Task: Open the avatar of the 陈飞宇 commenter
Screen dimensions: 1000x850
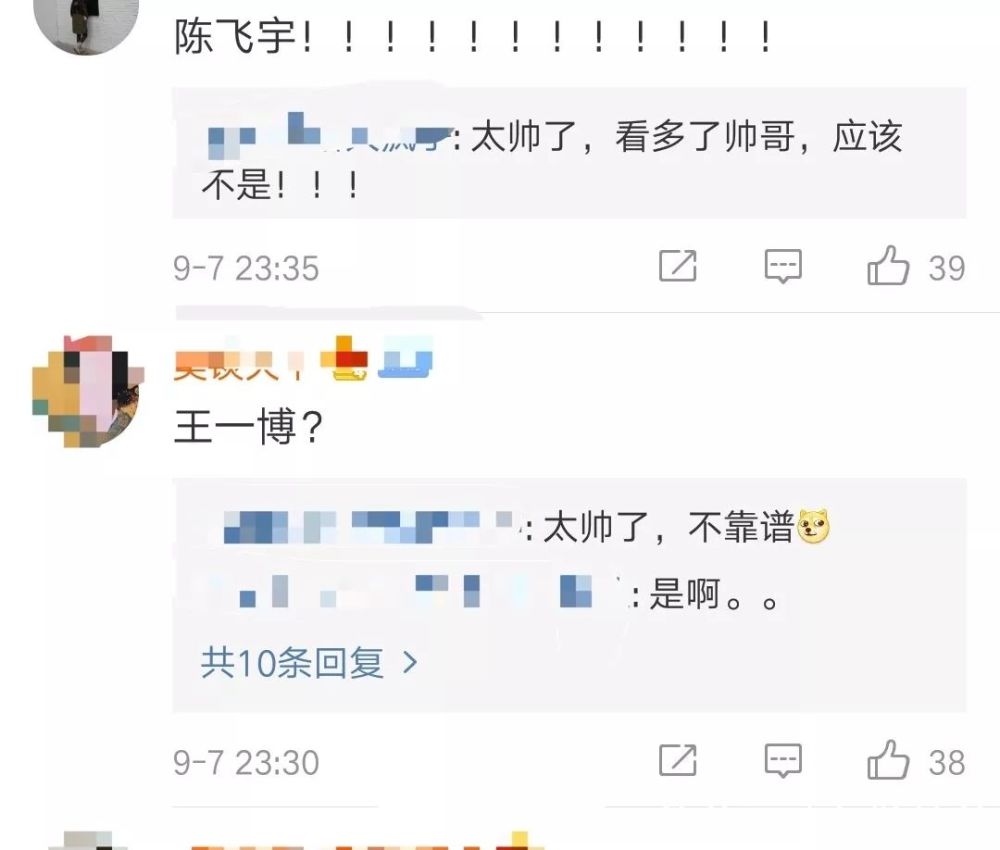Action: 86,26
